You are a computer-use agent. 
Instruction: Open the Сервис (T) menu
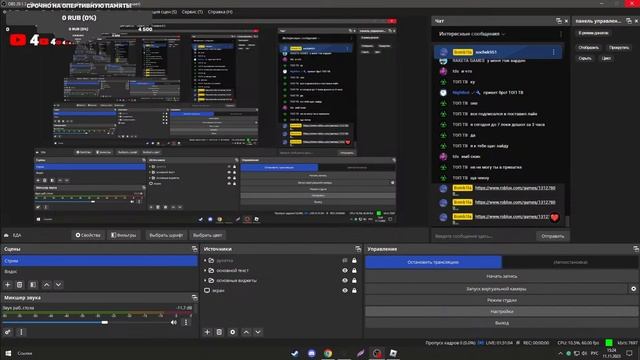192,12
